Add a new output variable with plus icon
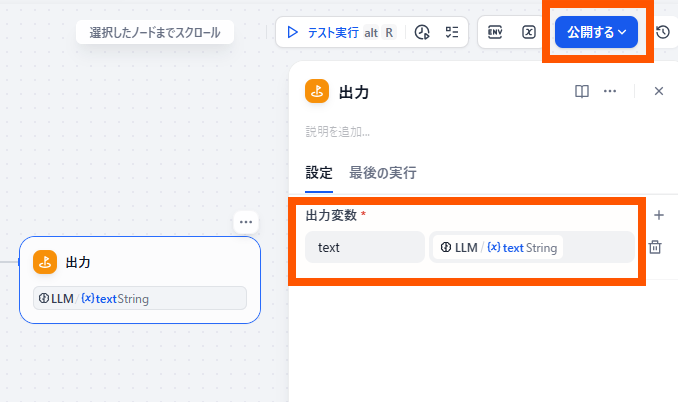 click(658, 215)
